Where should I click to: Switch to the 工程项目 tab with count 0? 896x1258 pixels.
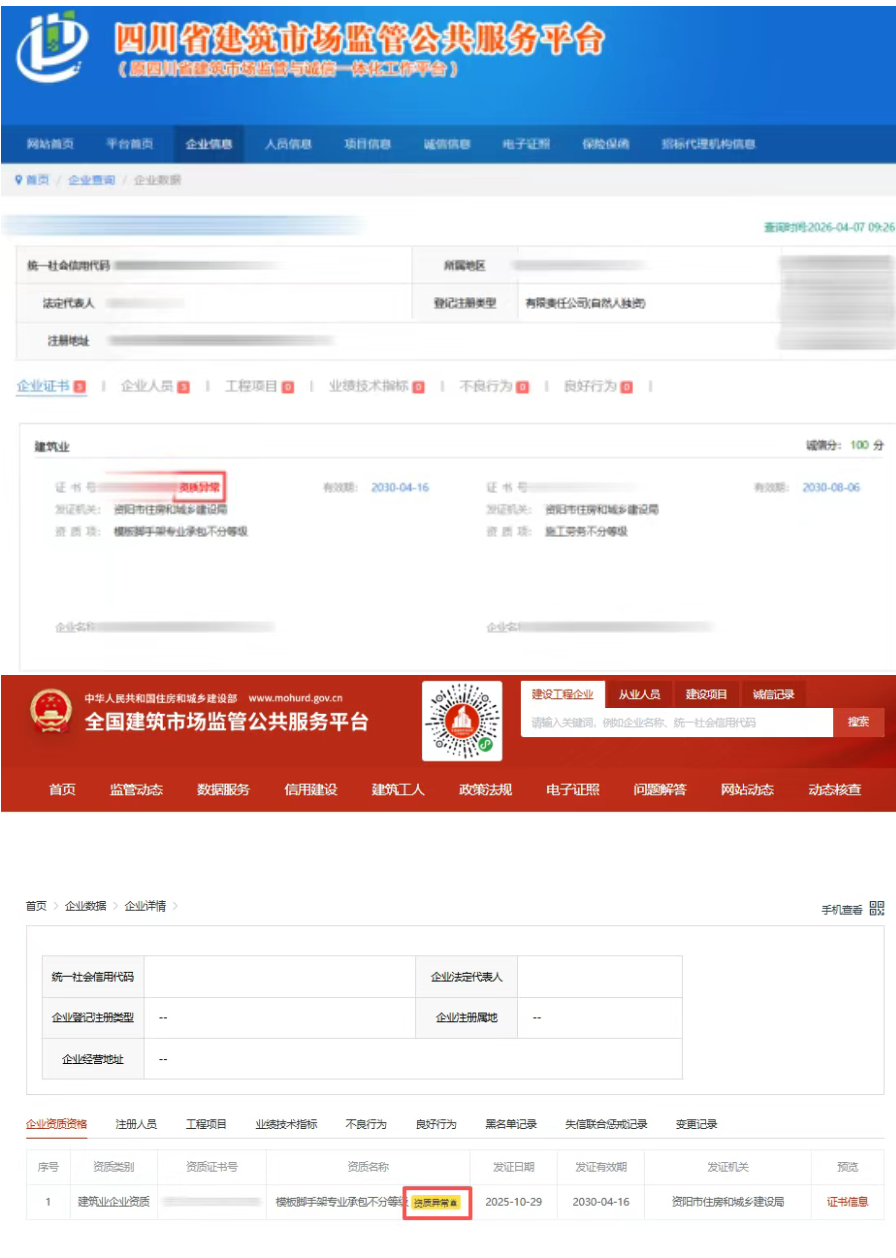coord(259,386)
